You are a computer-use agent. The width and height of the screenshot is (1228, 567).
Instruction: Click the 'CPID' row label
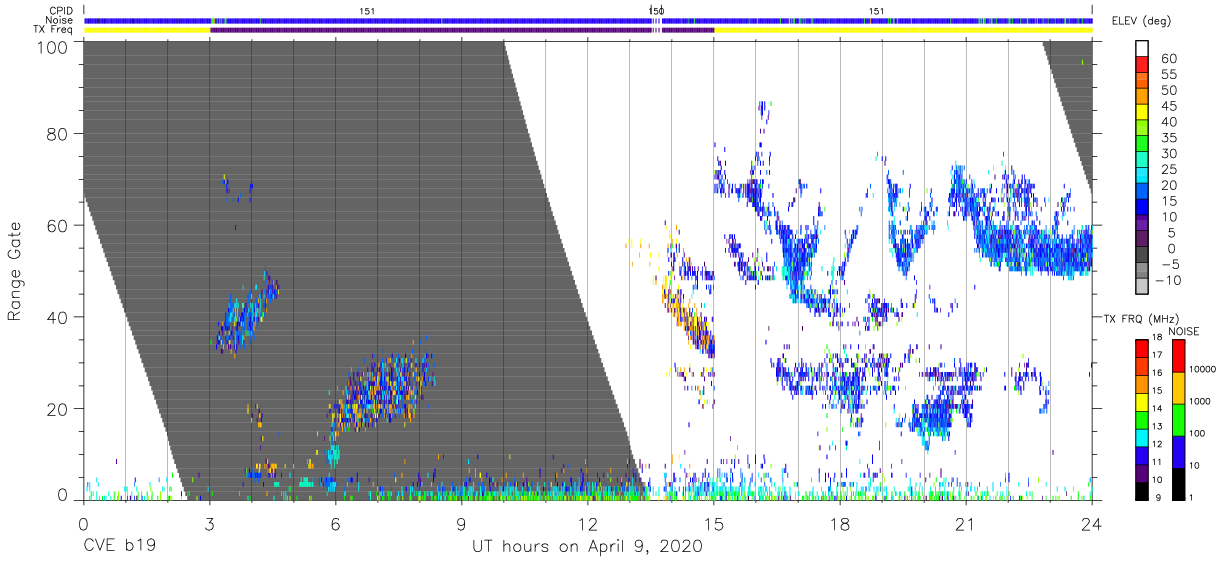62,11
